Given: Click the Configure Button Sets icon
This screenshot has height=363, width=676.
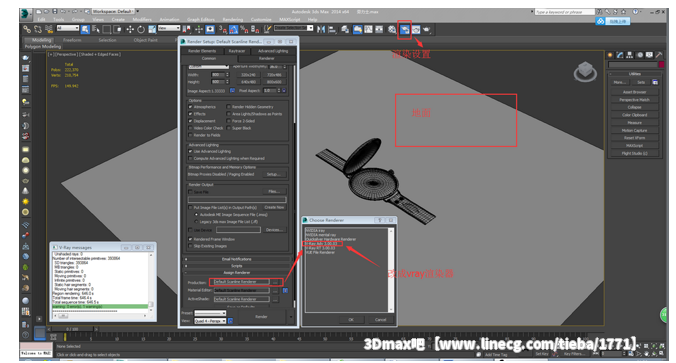Looking at the screenshot, I should click(655, 82).
